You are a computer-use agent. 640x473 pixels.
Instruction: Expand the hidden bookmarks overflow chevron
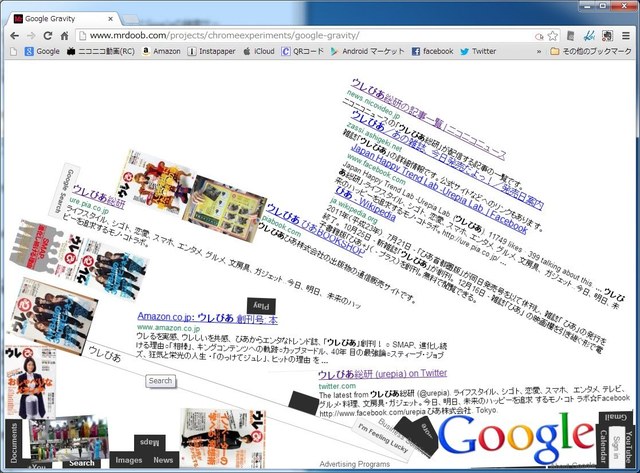pyautogui.click(x=539, y=51)
